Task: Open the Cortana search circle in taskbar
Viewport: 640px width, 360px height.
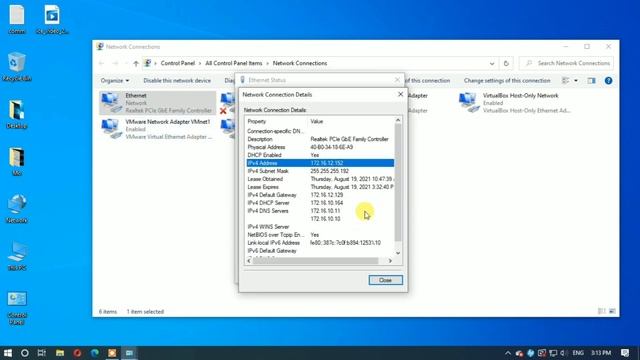Action: click(24, 353)
